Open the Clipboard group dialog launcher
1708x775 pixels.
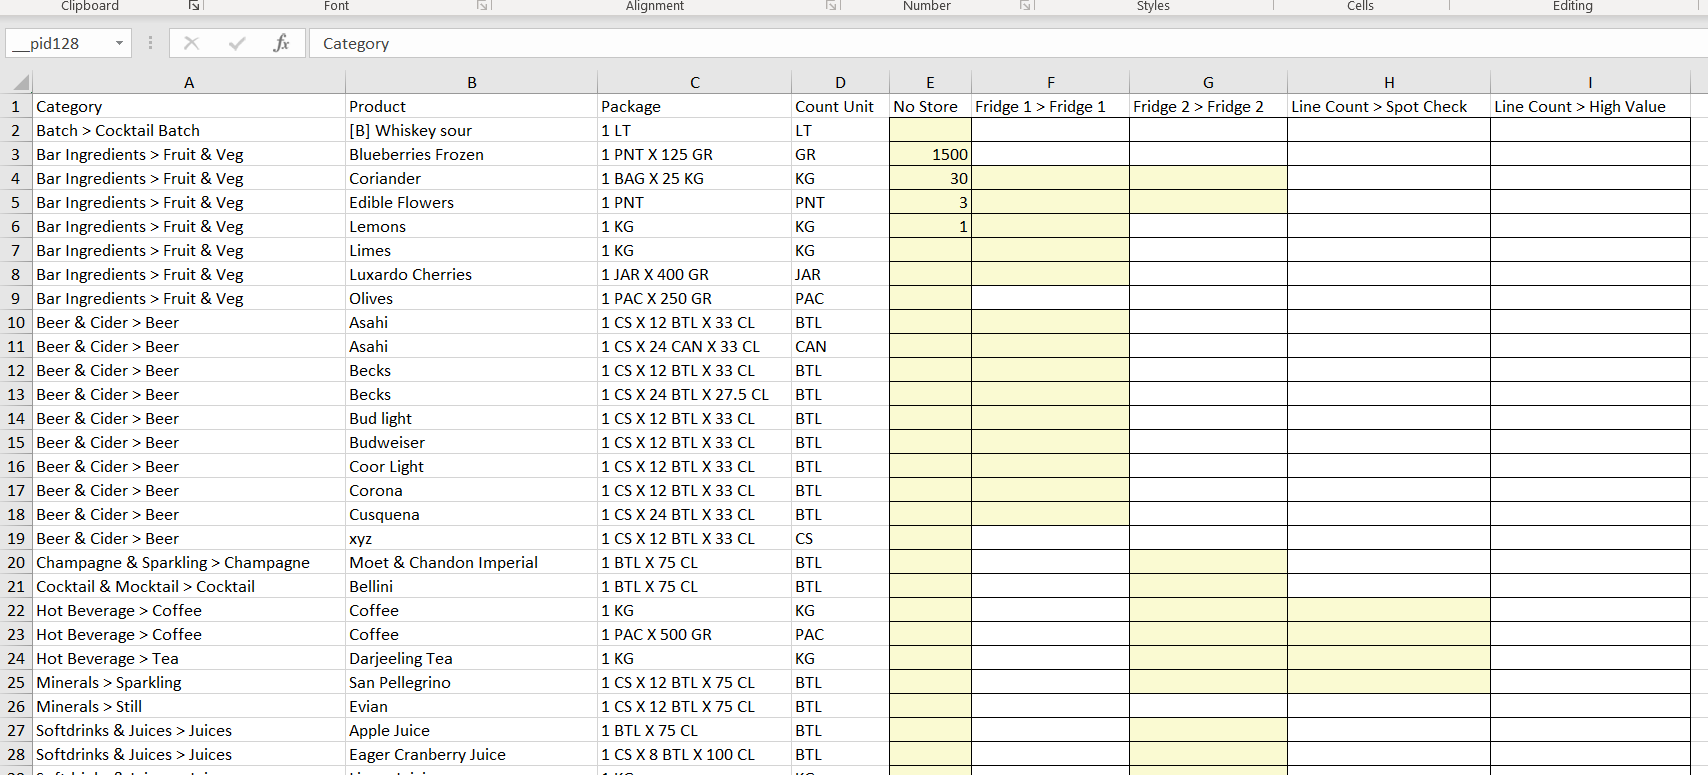pyautogui.click(x=194, y=6)
